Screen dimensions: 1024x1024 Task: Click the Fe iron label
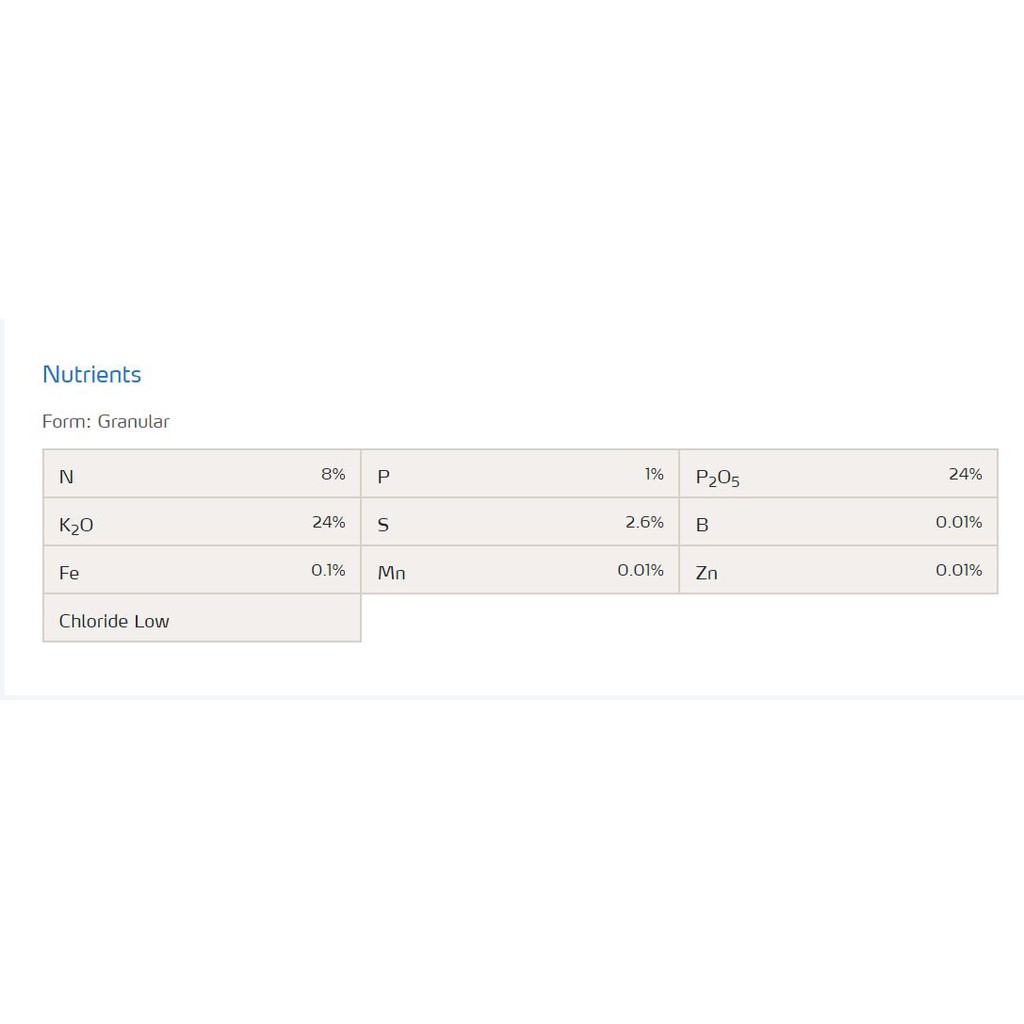(69, 573)
